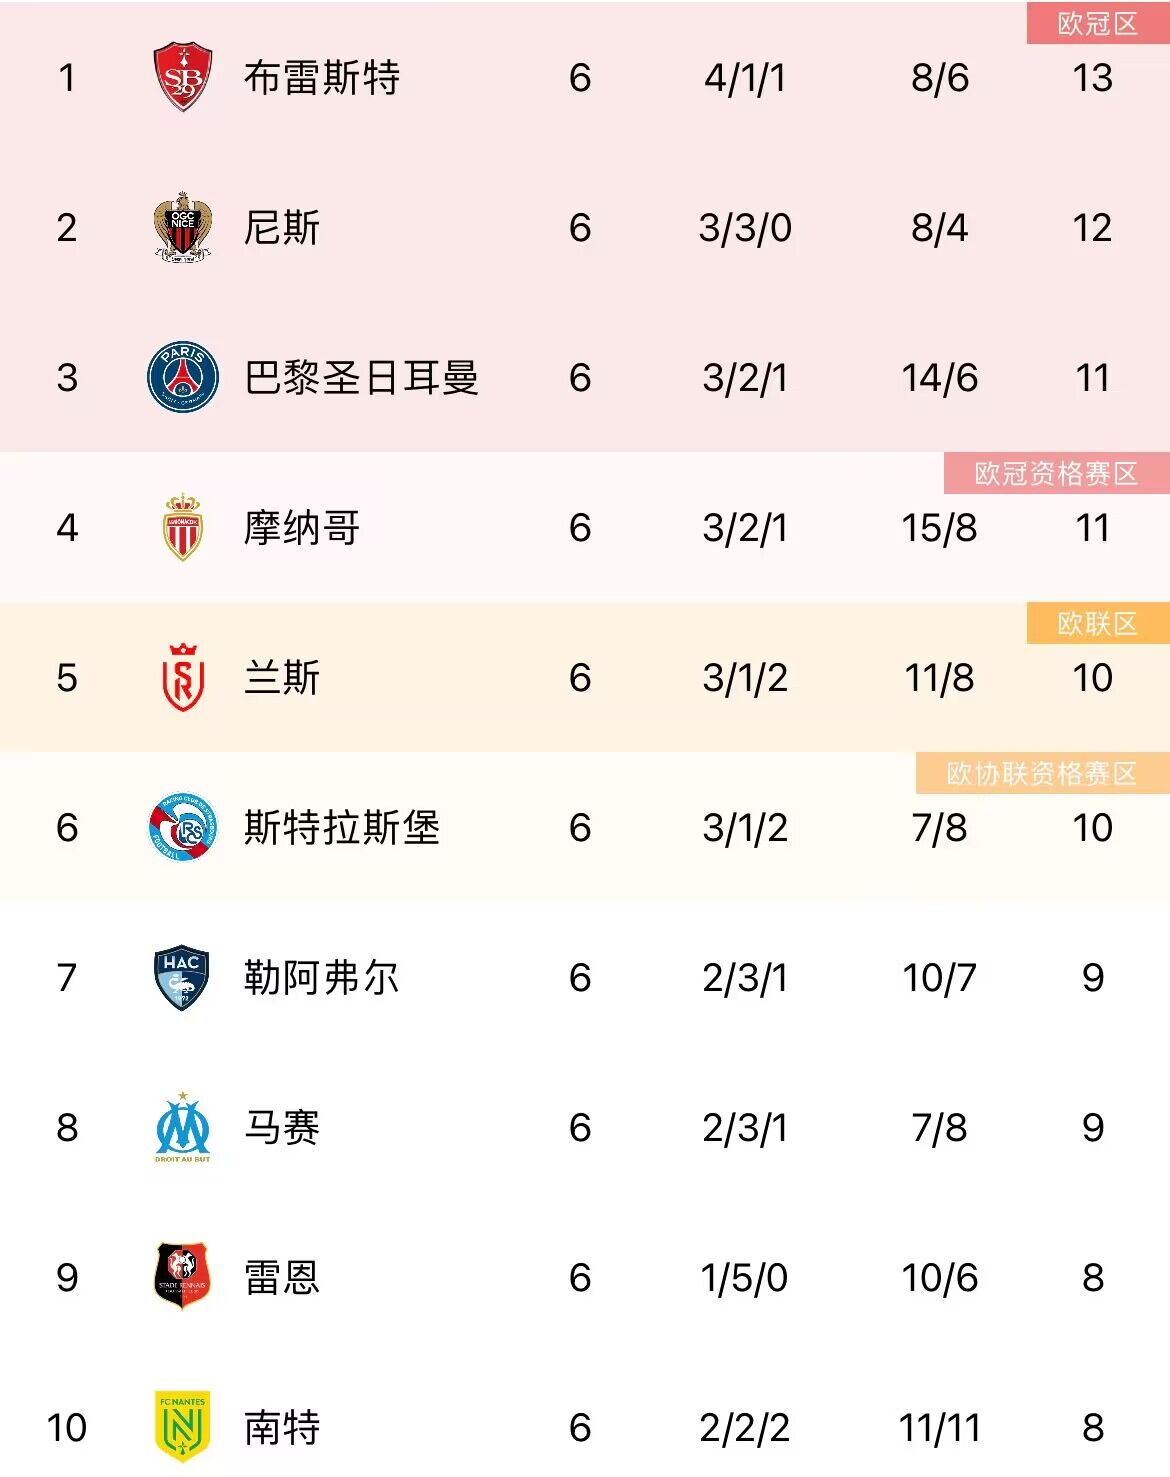Viewport: 1170px width, 1477px height.
Task: Click the Stade Rennais crest
Action: pyautogui.click(x=183, y=1276)
